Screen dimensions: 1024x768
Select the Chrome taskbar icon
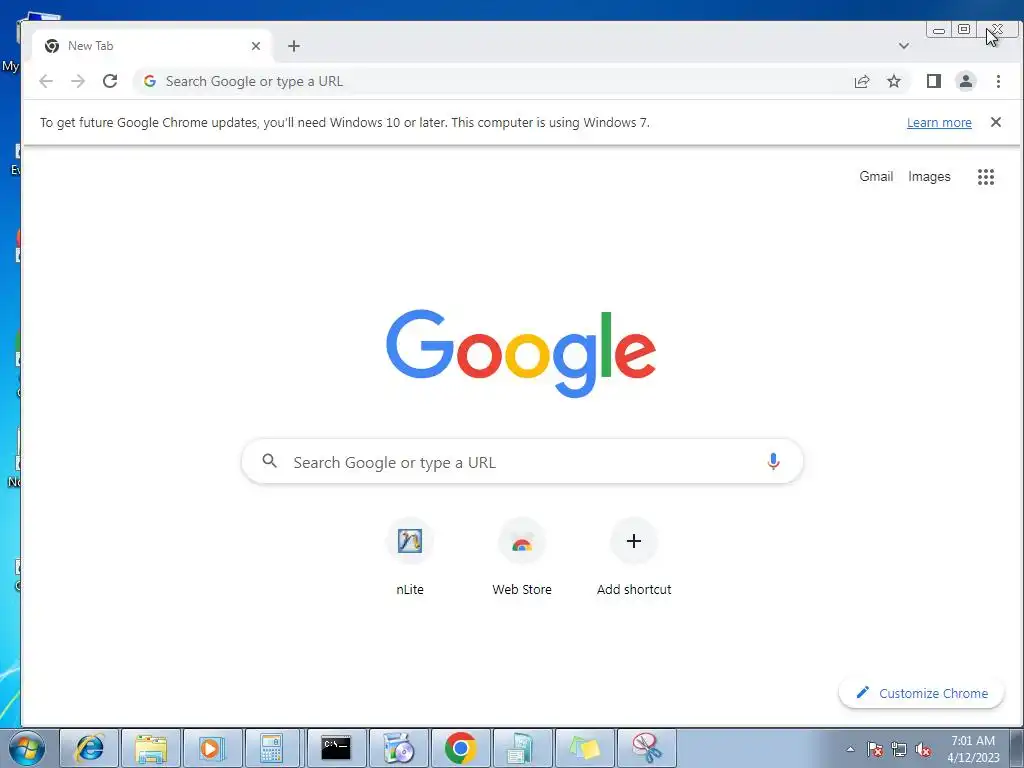[460, 748]
